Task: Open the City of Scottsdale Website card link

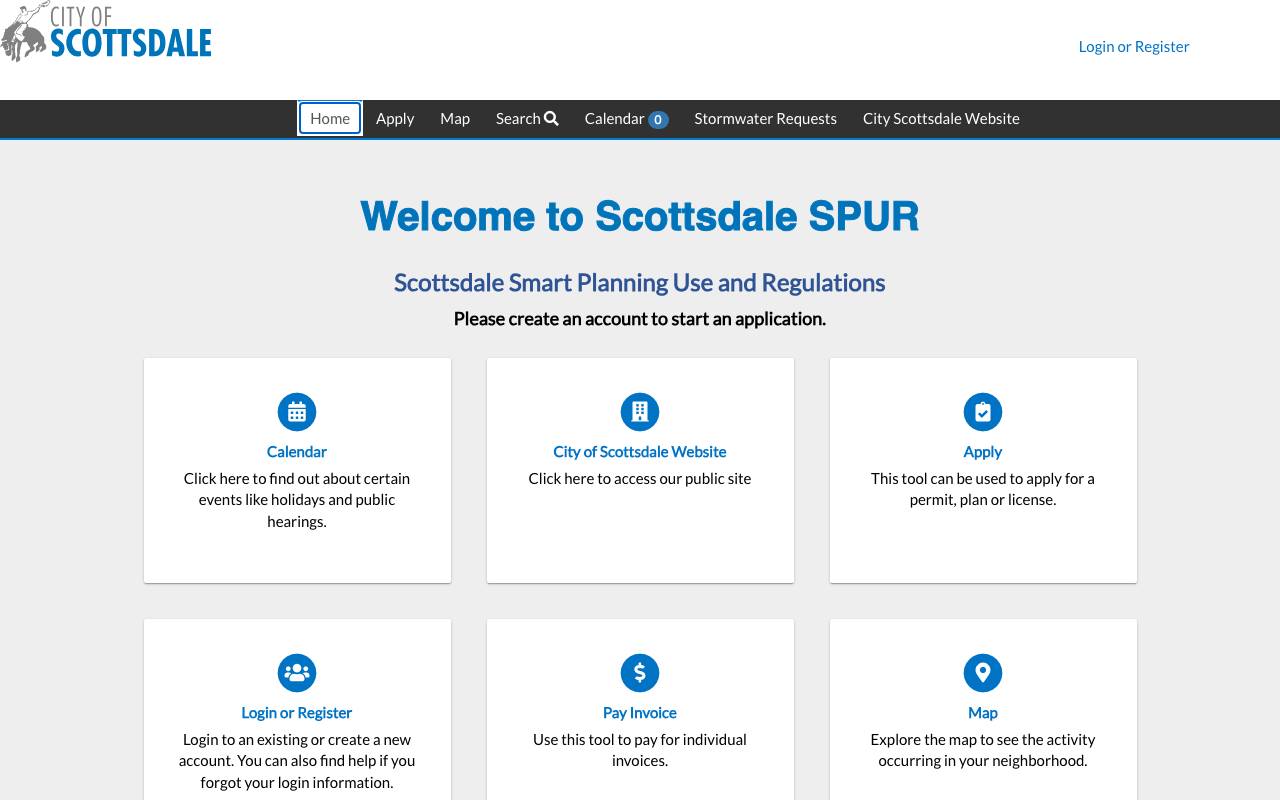Action: [640, 452]
